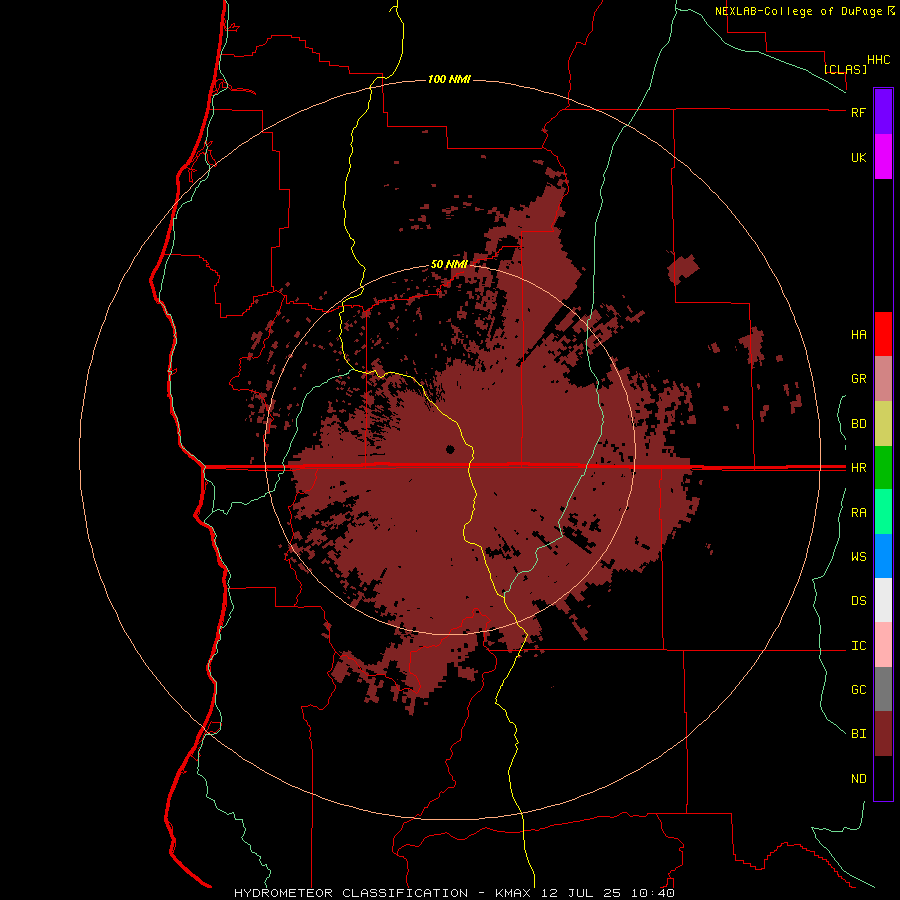Click the HHC product label
Image resolution: width=900 pixels, height=900 pixels.
pos(878,60)
